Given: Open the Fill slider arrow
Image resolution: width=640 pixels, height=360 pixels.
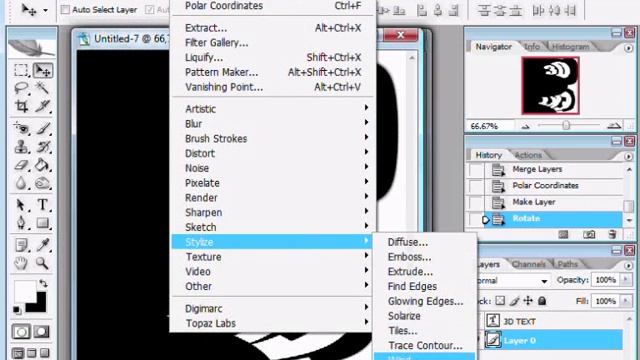Looking at the screenshot, I should click(x=626, y=301).
